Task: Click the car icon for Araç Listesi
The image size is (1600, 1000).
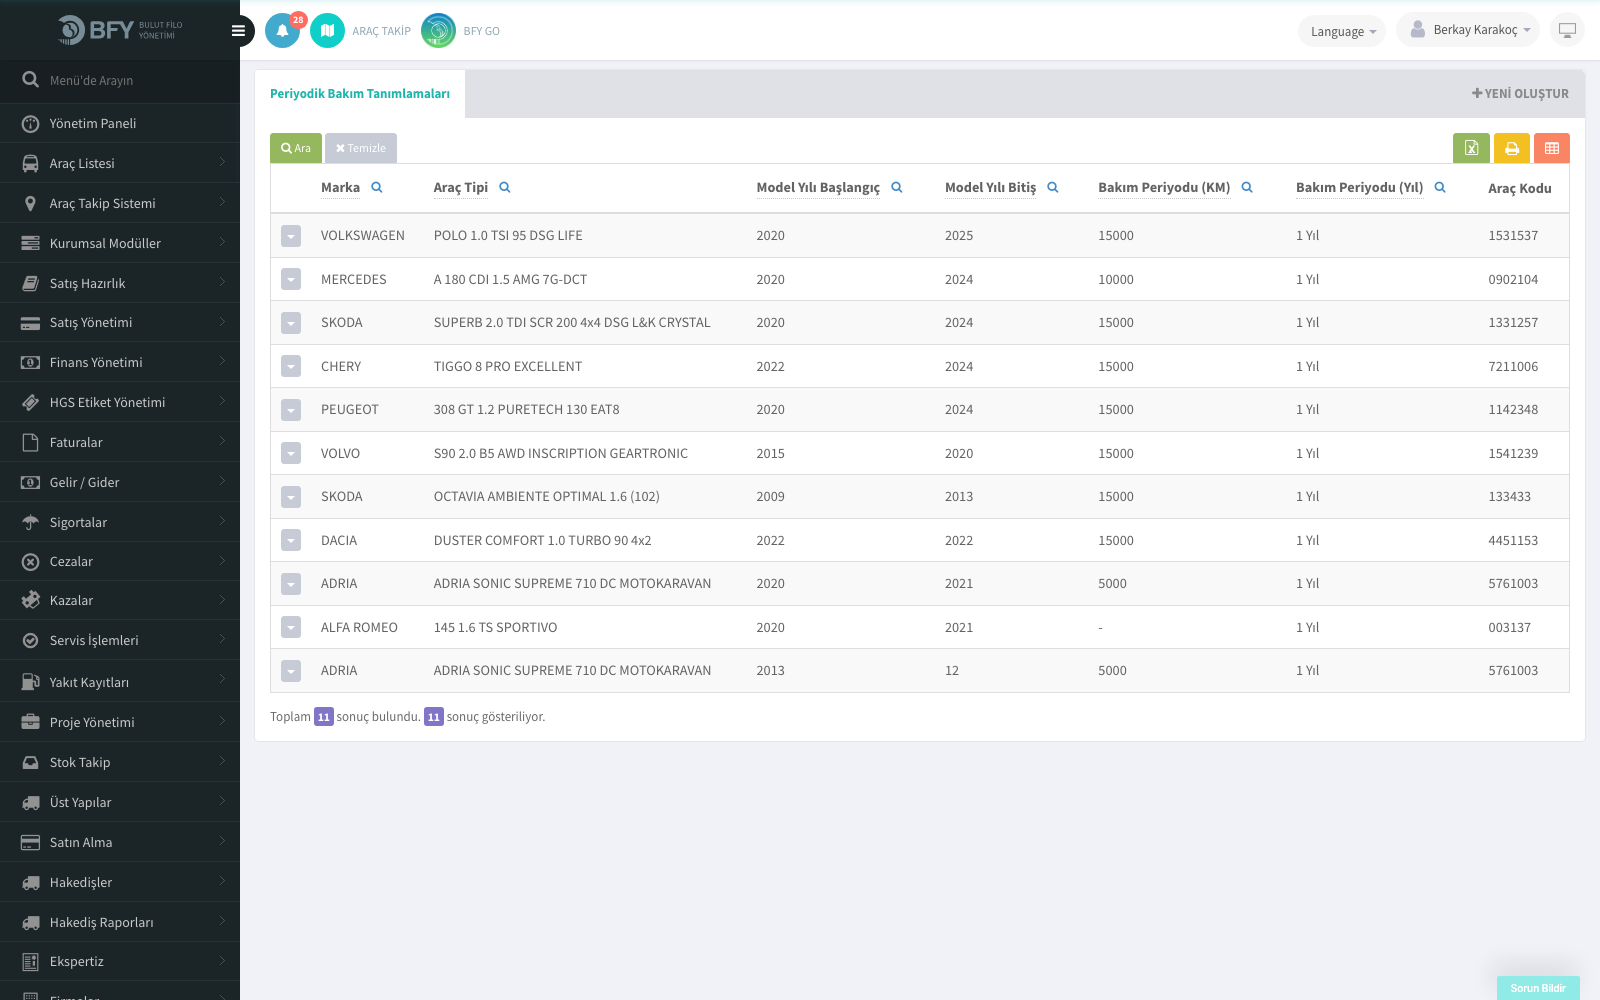Action: (31, 164)
